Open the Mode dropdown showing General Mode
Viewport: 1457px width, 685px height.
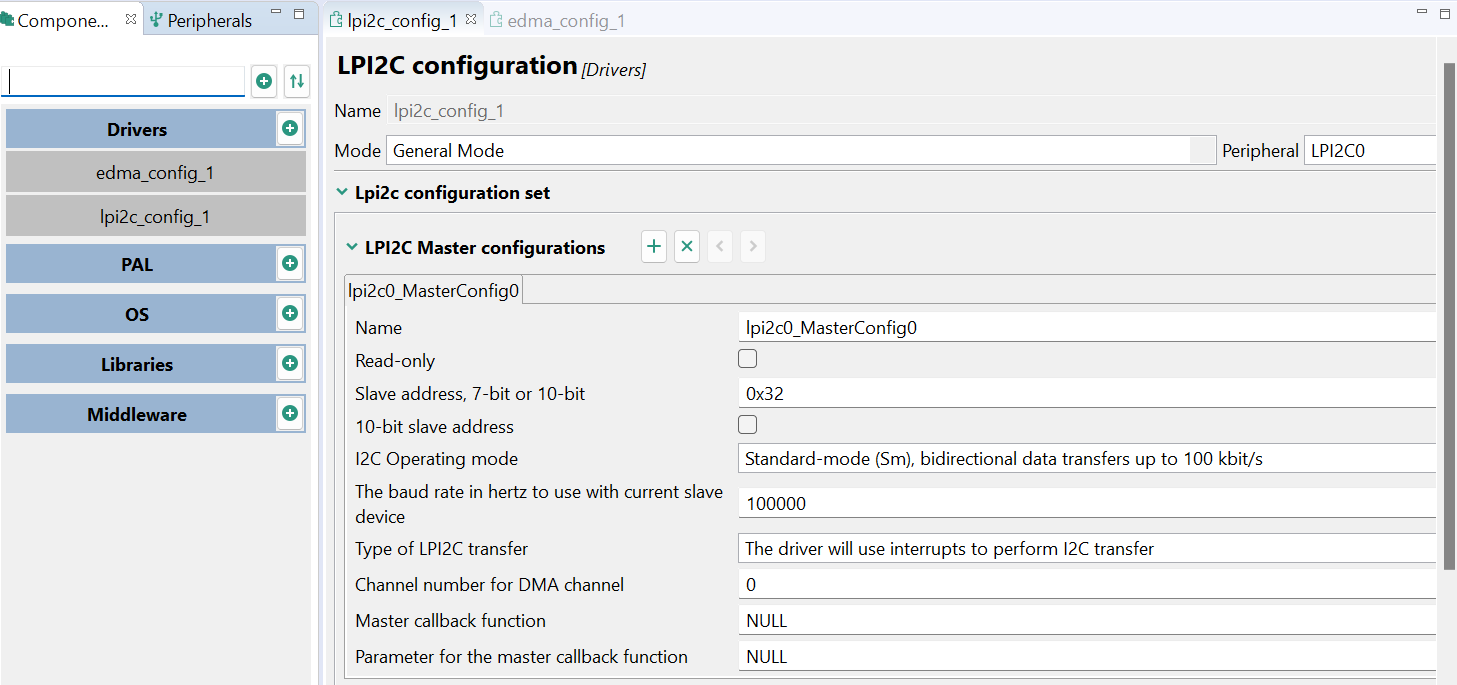801,151
